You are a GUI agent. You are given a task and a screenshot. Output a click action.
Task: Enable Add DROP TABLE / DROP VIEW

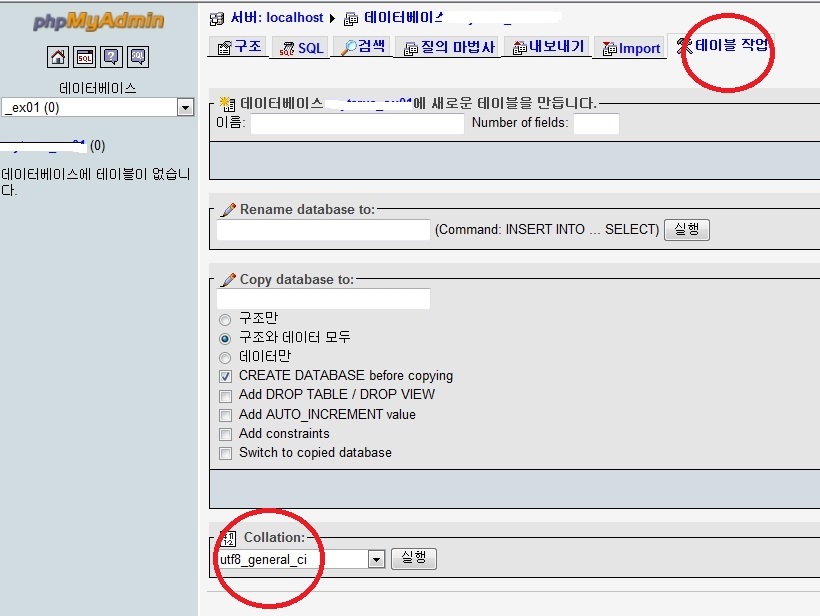(x=225, y=395)
